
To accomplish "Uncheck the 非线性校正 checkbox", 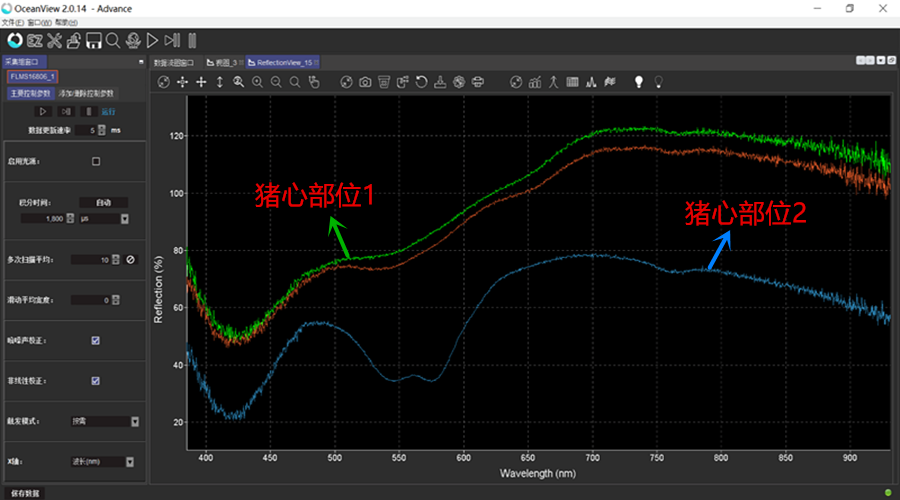I will 96,380.
